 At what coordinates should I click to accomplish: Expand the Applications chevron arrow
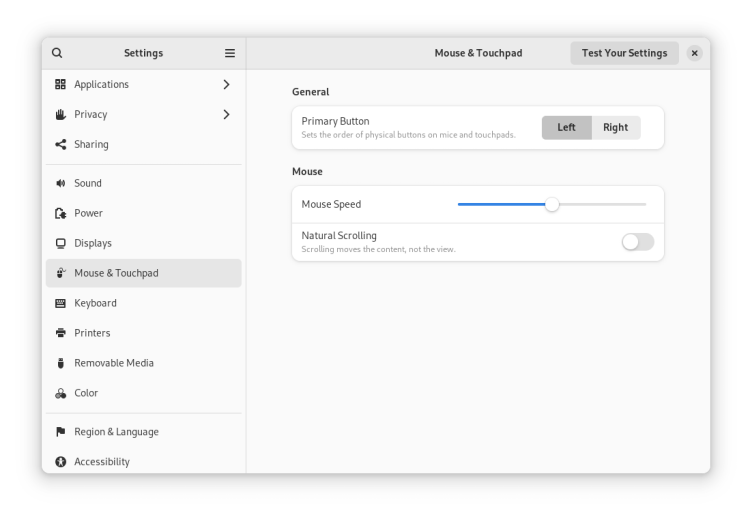click(x=226, y=84)
